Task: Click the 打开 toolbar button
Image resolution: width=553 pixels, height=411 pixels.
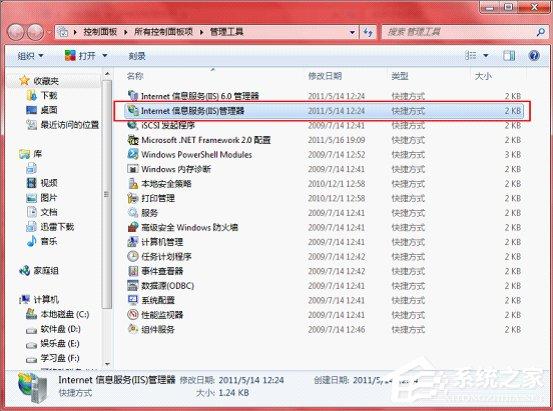Action: pos(81,56)
